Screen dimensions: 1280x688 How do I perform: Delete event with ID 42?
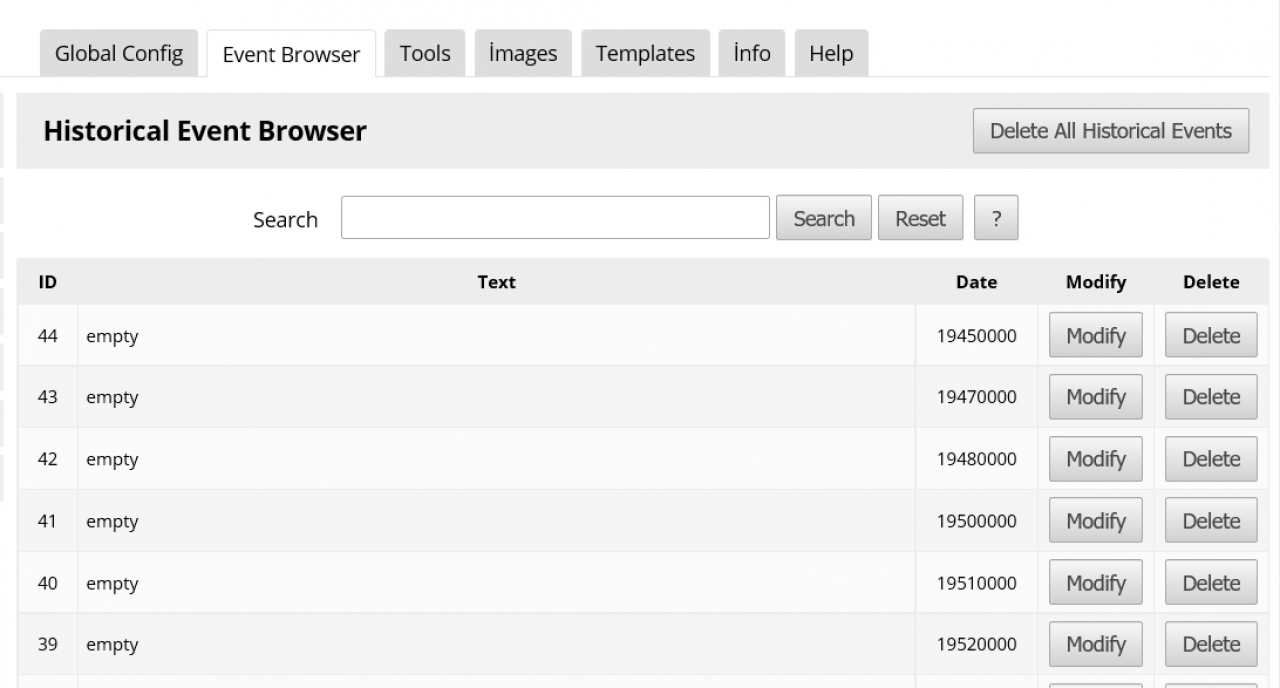1211,459
